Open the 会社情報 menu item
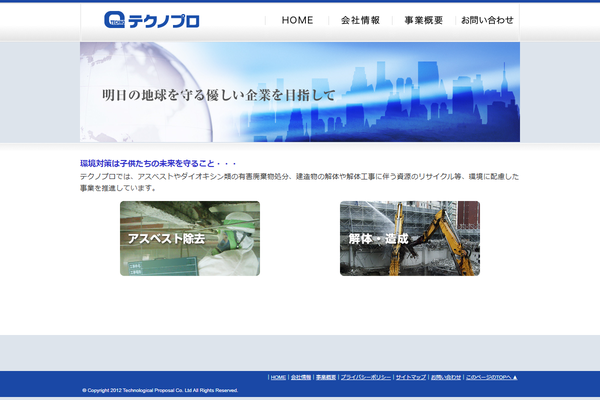600x400 pixels. click(x=360, y=20)
